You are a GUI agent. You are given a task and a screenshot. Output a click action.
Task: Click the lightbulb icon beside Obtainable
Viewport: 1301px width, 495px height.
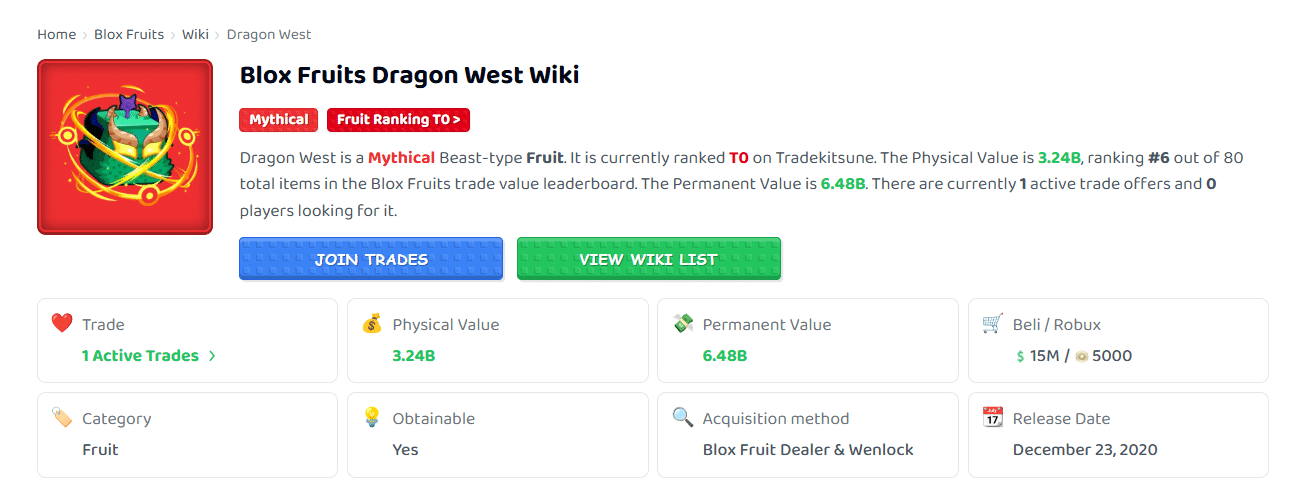pos(372,418)
